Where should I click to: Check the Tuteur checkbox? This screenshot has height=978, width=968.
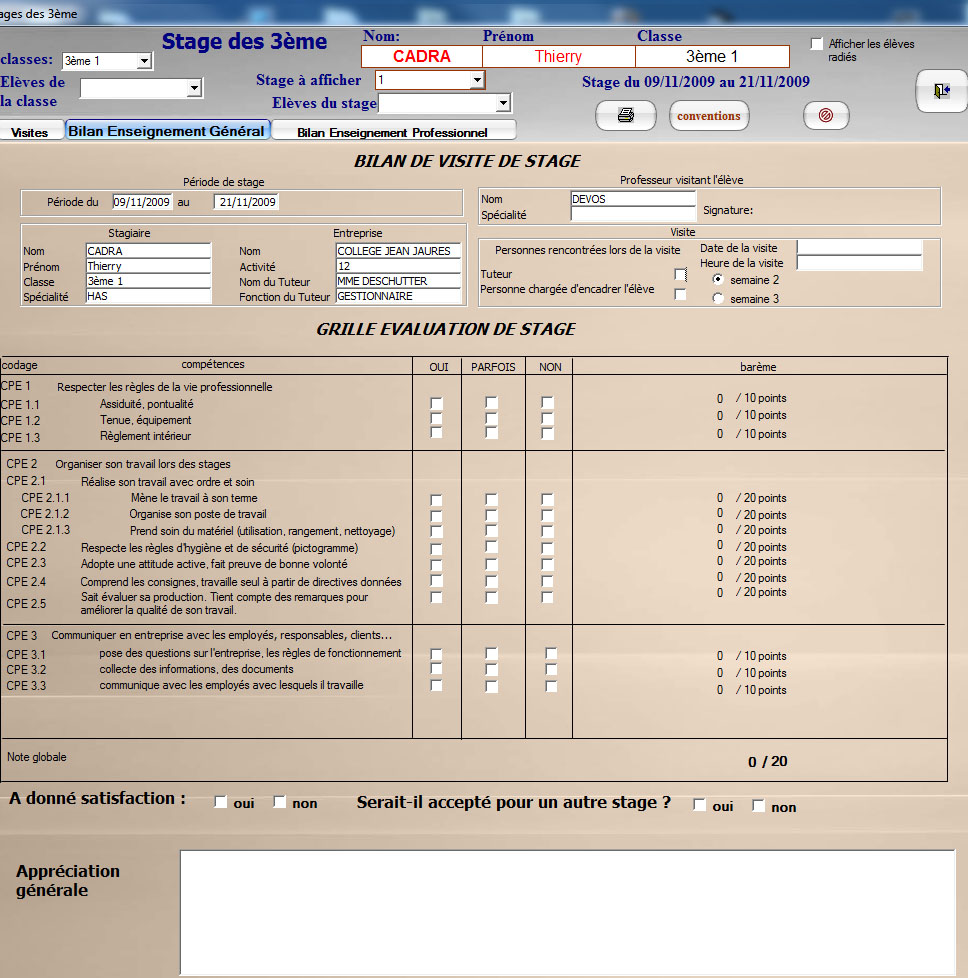pos(681,274)
